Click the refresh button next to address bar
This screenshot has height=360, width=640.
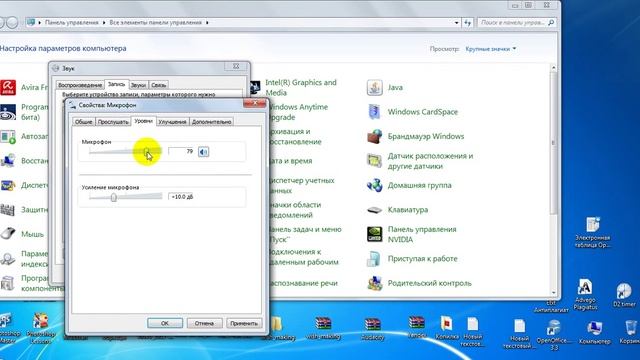[x=468, y=23]
